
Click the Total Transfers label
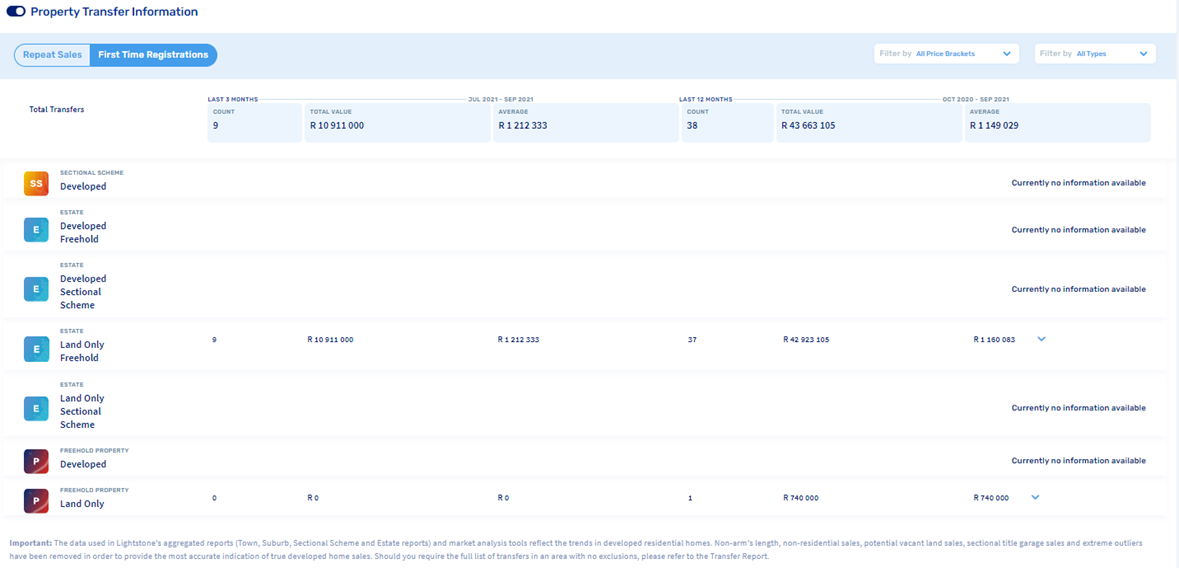tap(57, 109)
